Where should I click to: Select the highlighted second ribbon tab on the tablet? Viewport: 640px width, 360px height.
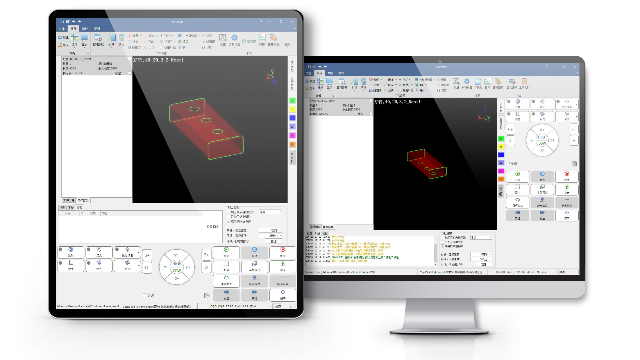tap(73, 28)
